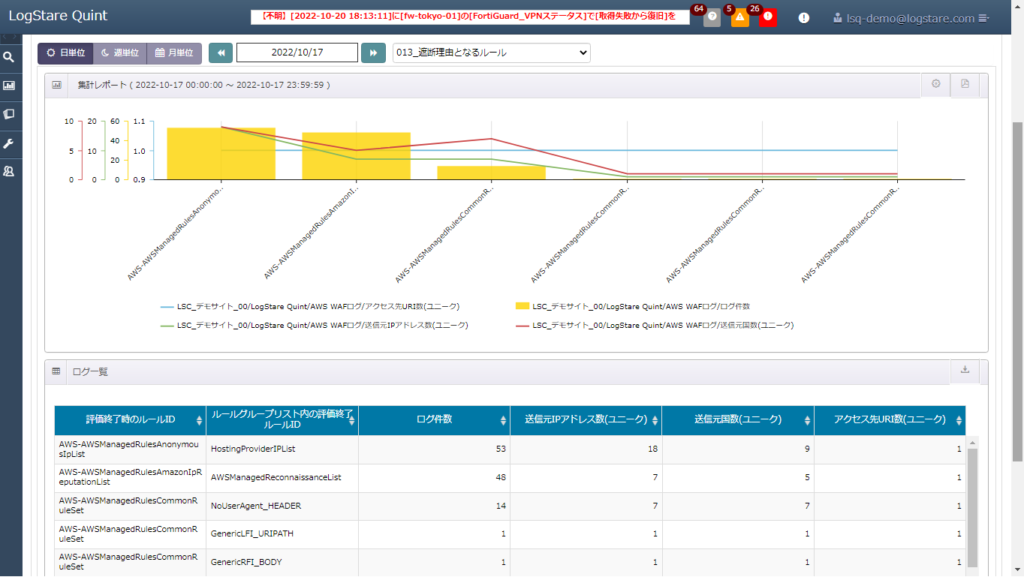Open the users icon in left sidebar
The width and height of the screenshot is (1024, 580).
(8, 171)
